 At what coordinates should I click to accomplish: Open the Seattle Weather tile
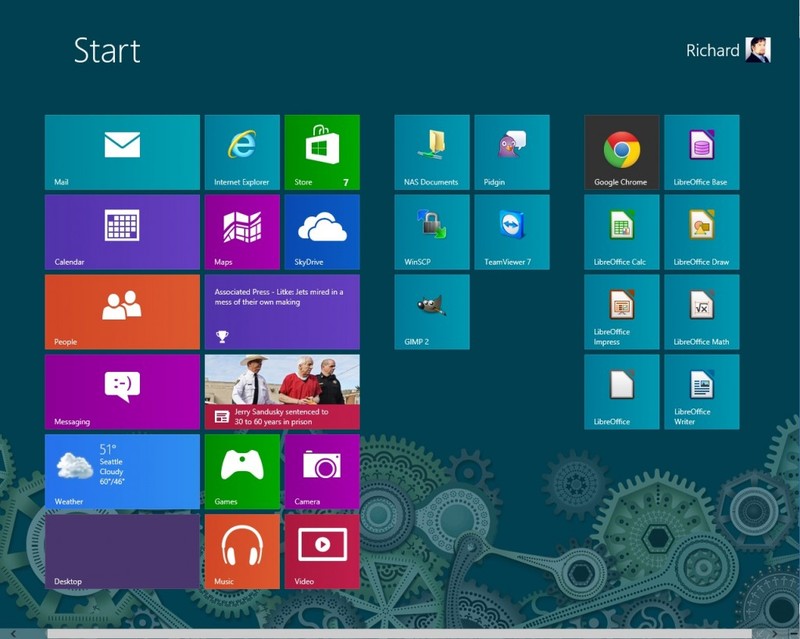[x=122, y=471]
